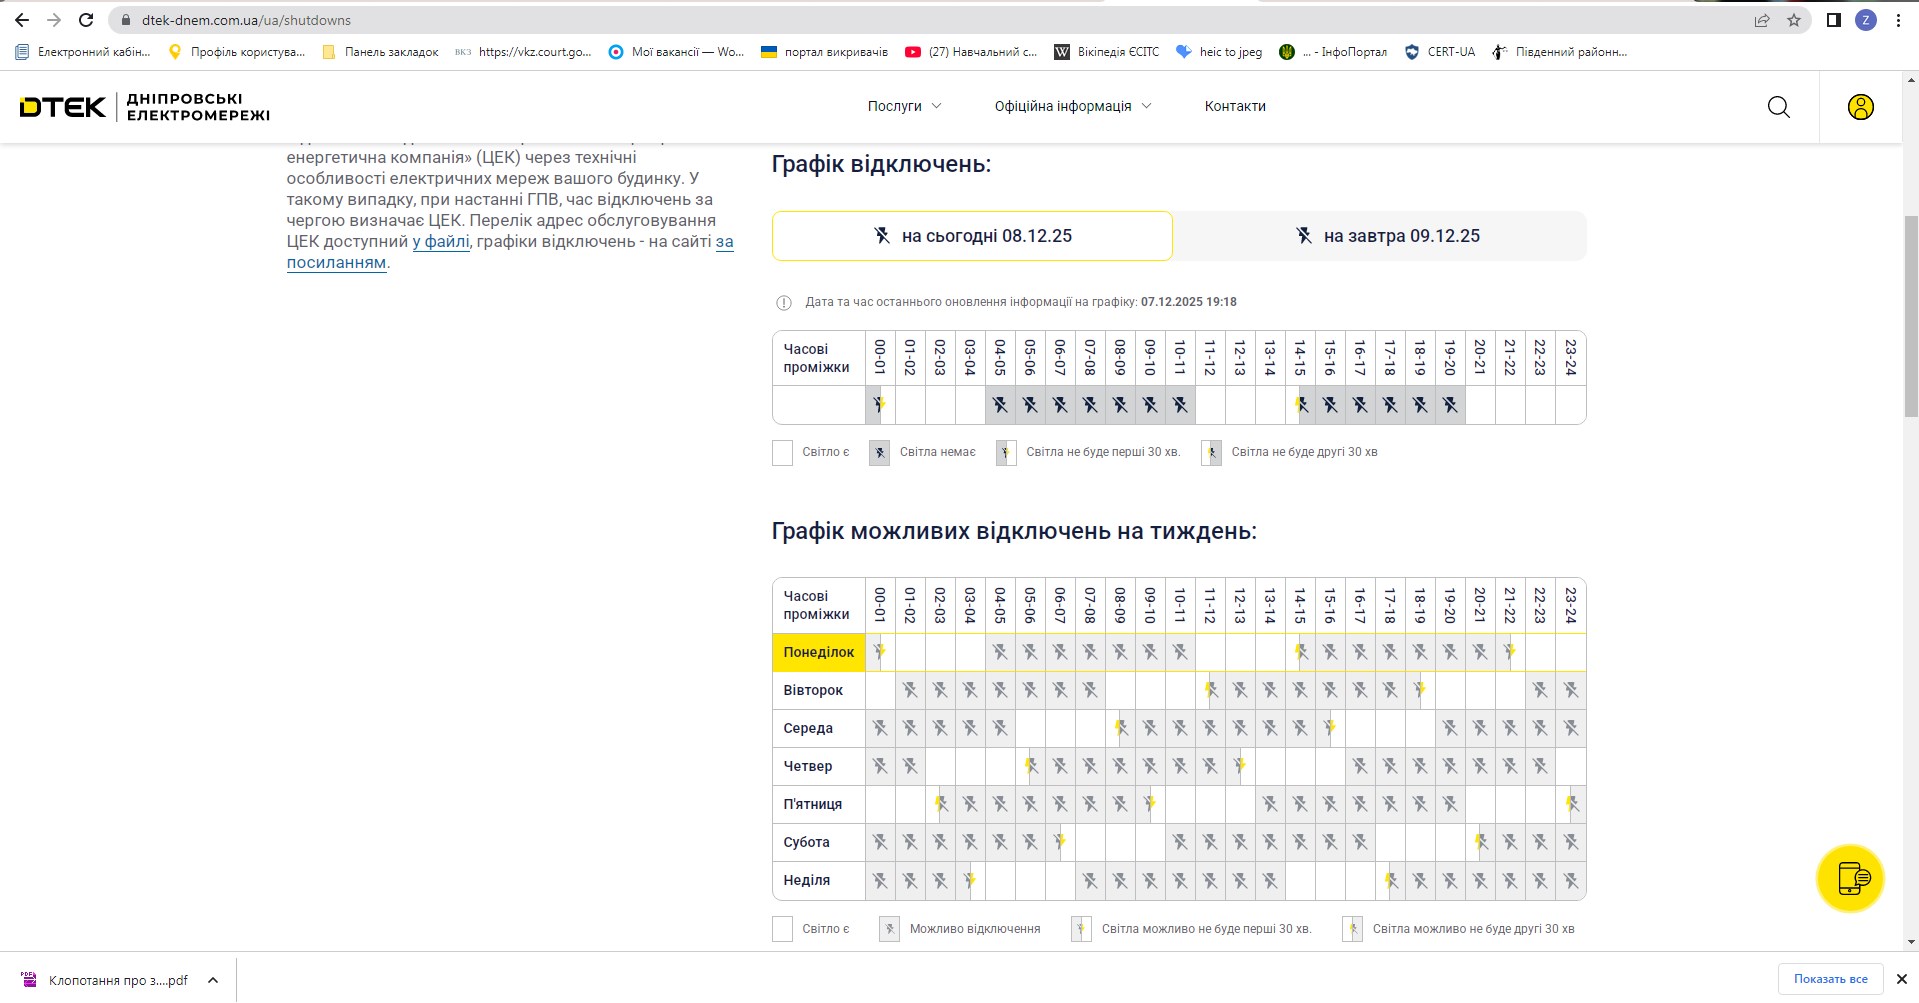Click the page vertical scrollbar
The image size is (1919, 1003).
(x=1910, y=316)
